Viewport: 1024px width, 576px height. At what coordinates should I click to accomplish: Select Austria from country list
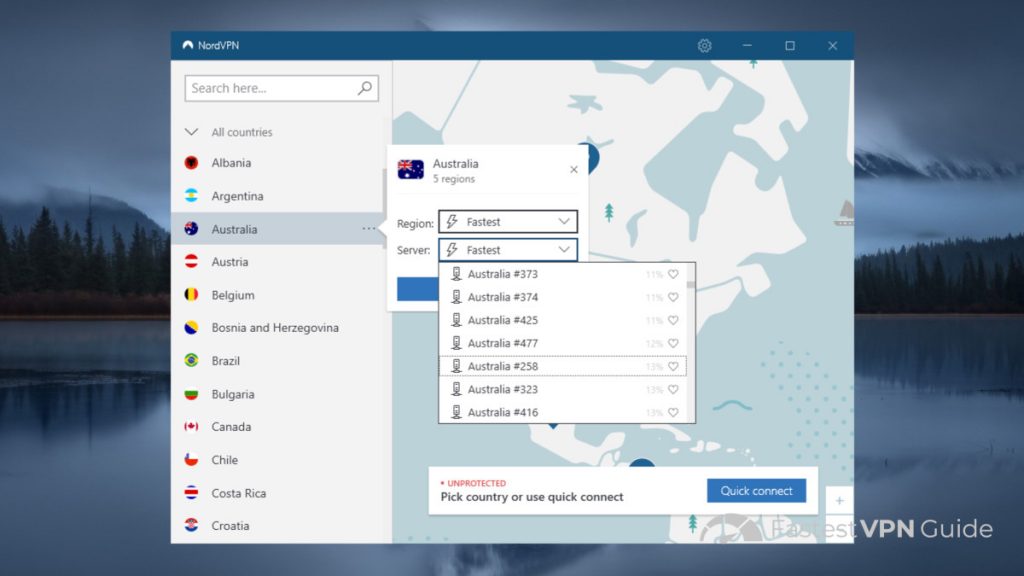click(x=277, y=261)
